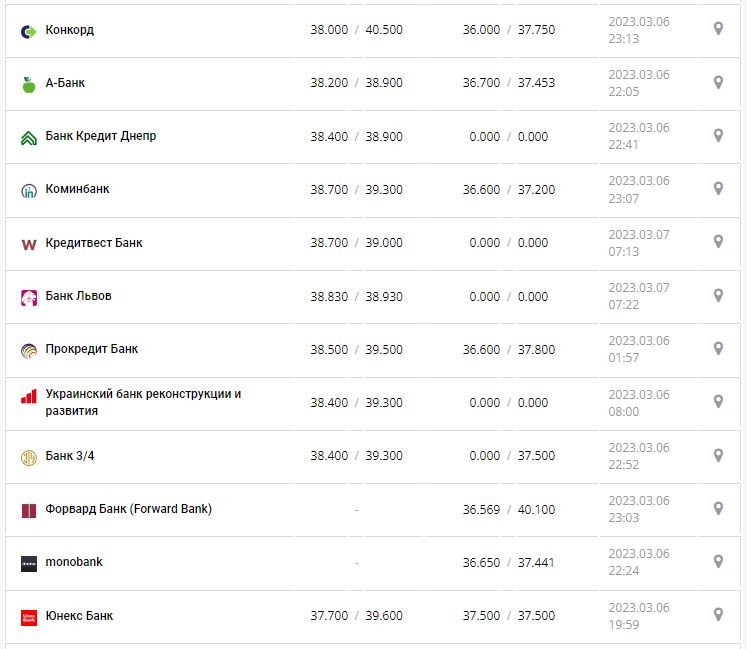747x649 pixels.
Task: Click the Конкорд bank logo icon
Action: (x=28, y=31)
